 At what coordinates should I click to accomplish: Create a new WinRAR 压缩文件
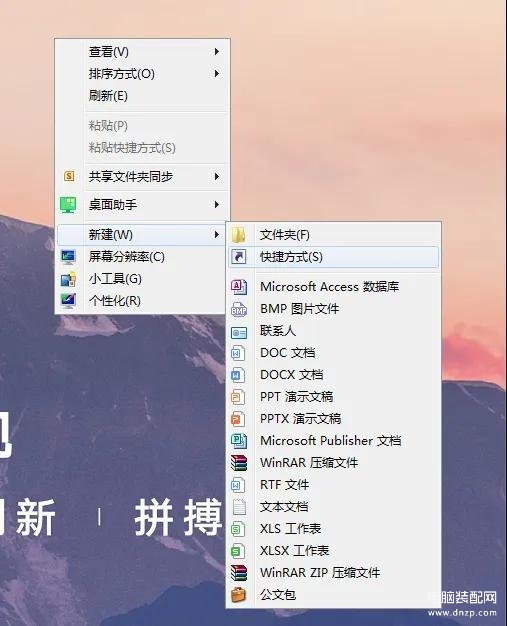334,463
